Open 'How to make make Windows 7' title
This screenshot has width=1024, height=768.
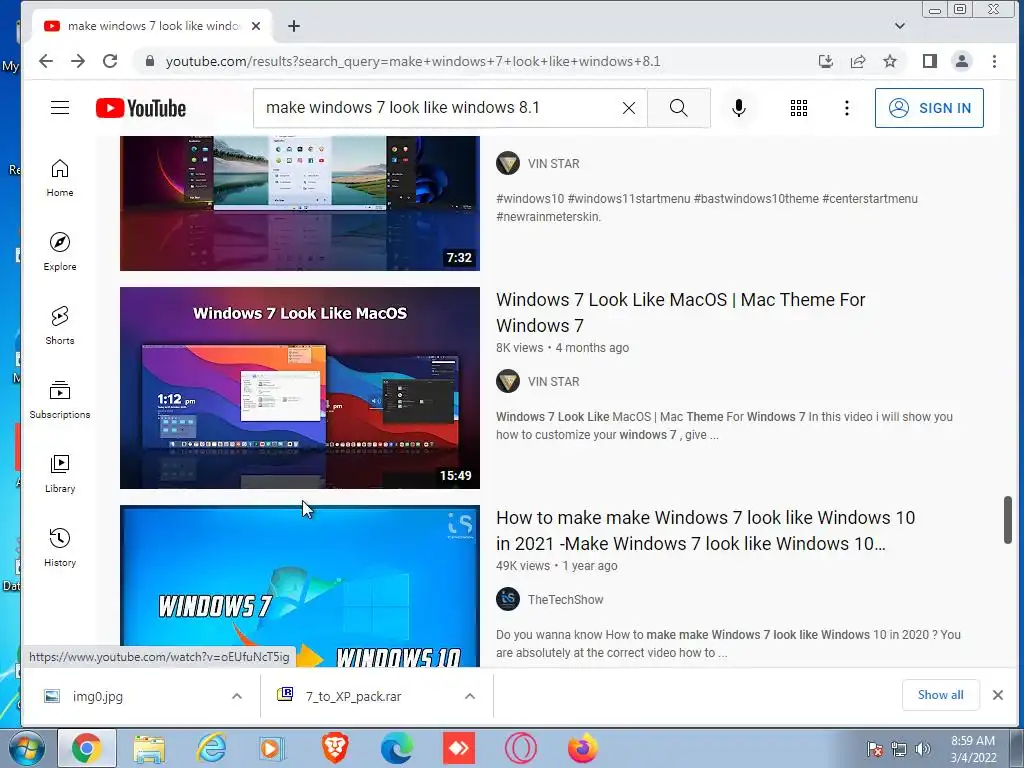point(705,531)
